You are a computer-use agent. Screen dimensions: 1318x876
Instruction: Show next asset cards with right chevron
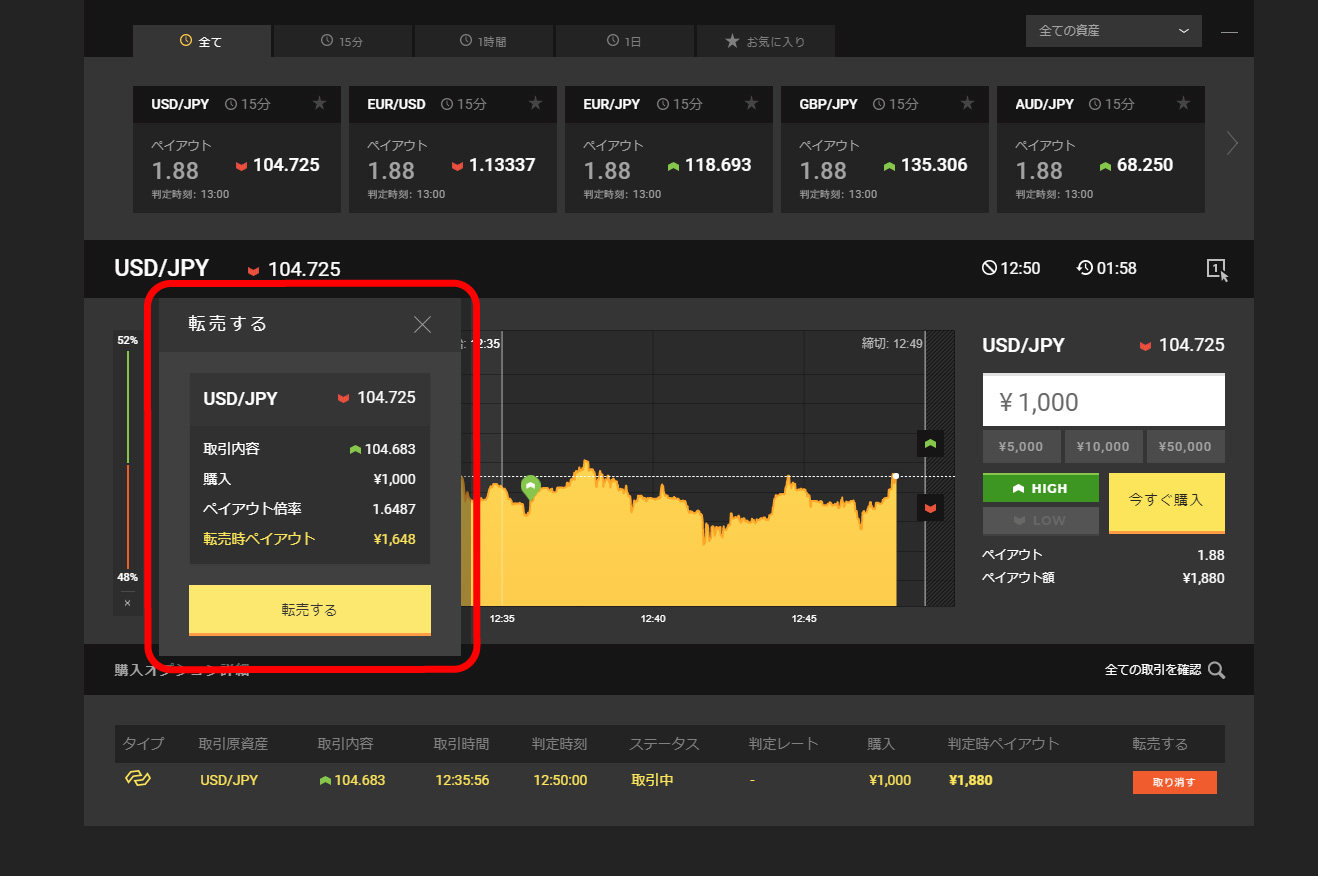(x=1232, y=144)
